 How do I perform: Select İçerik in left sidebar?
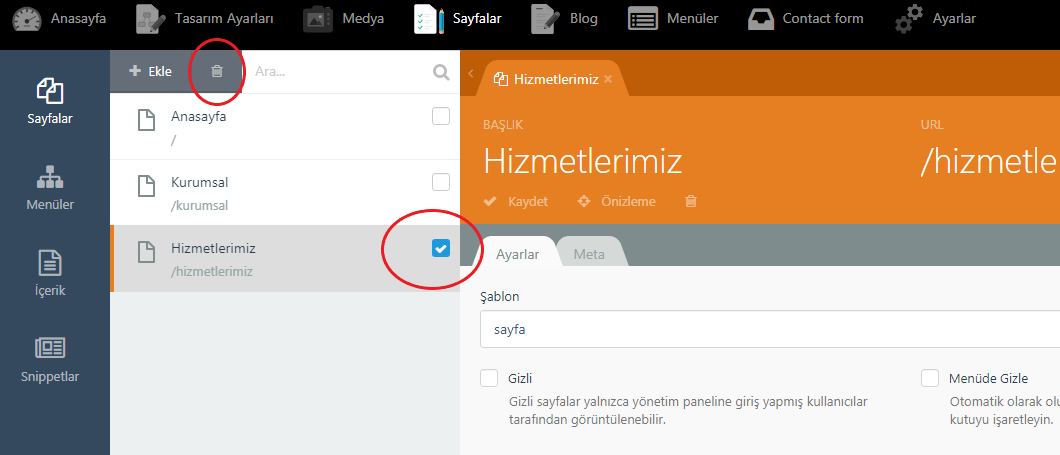(50, 273)
